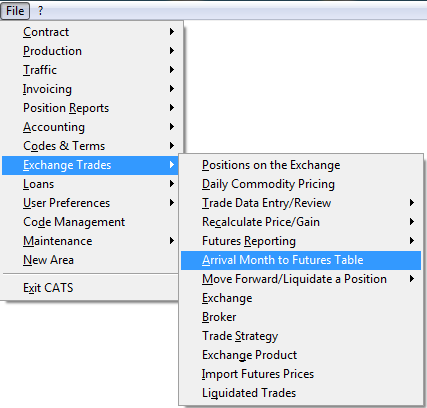Expand Move Forward/Liquidate a Position
Image resolution: width=427 pixels, height=408 pixels.
(301, 279)
